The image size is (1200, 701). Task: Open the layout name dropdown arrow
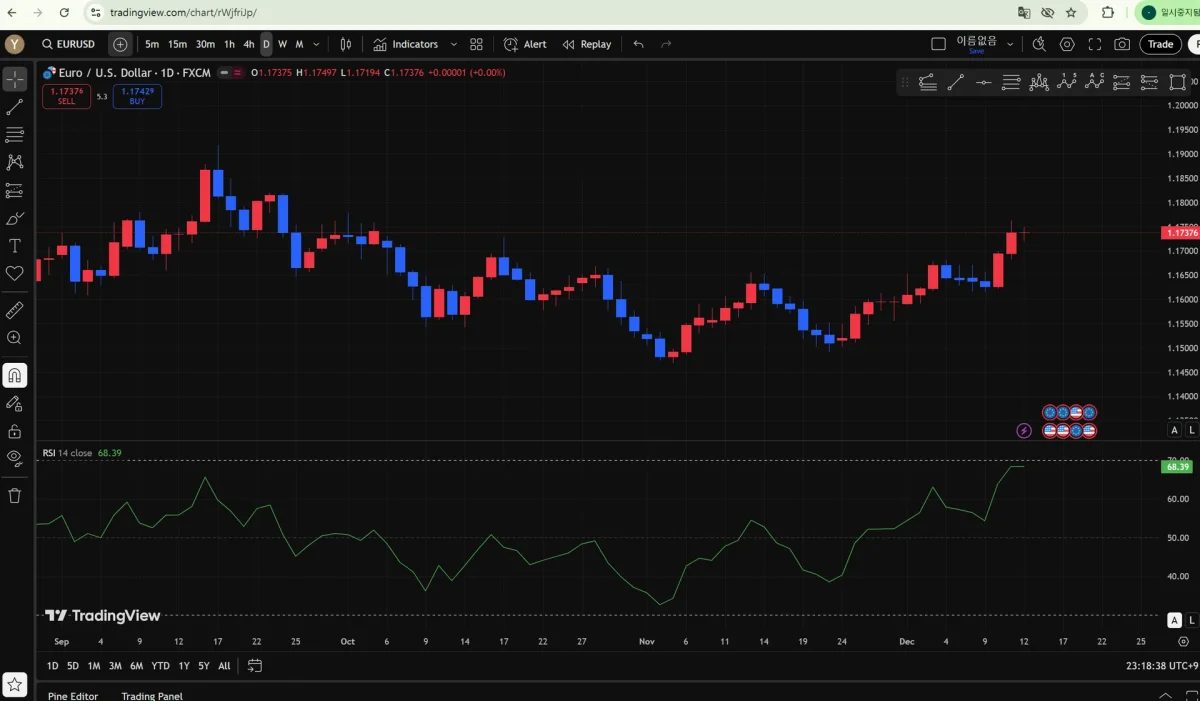coord(1010,44)
